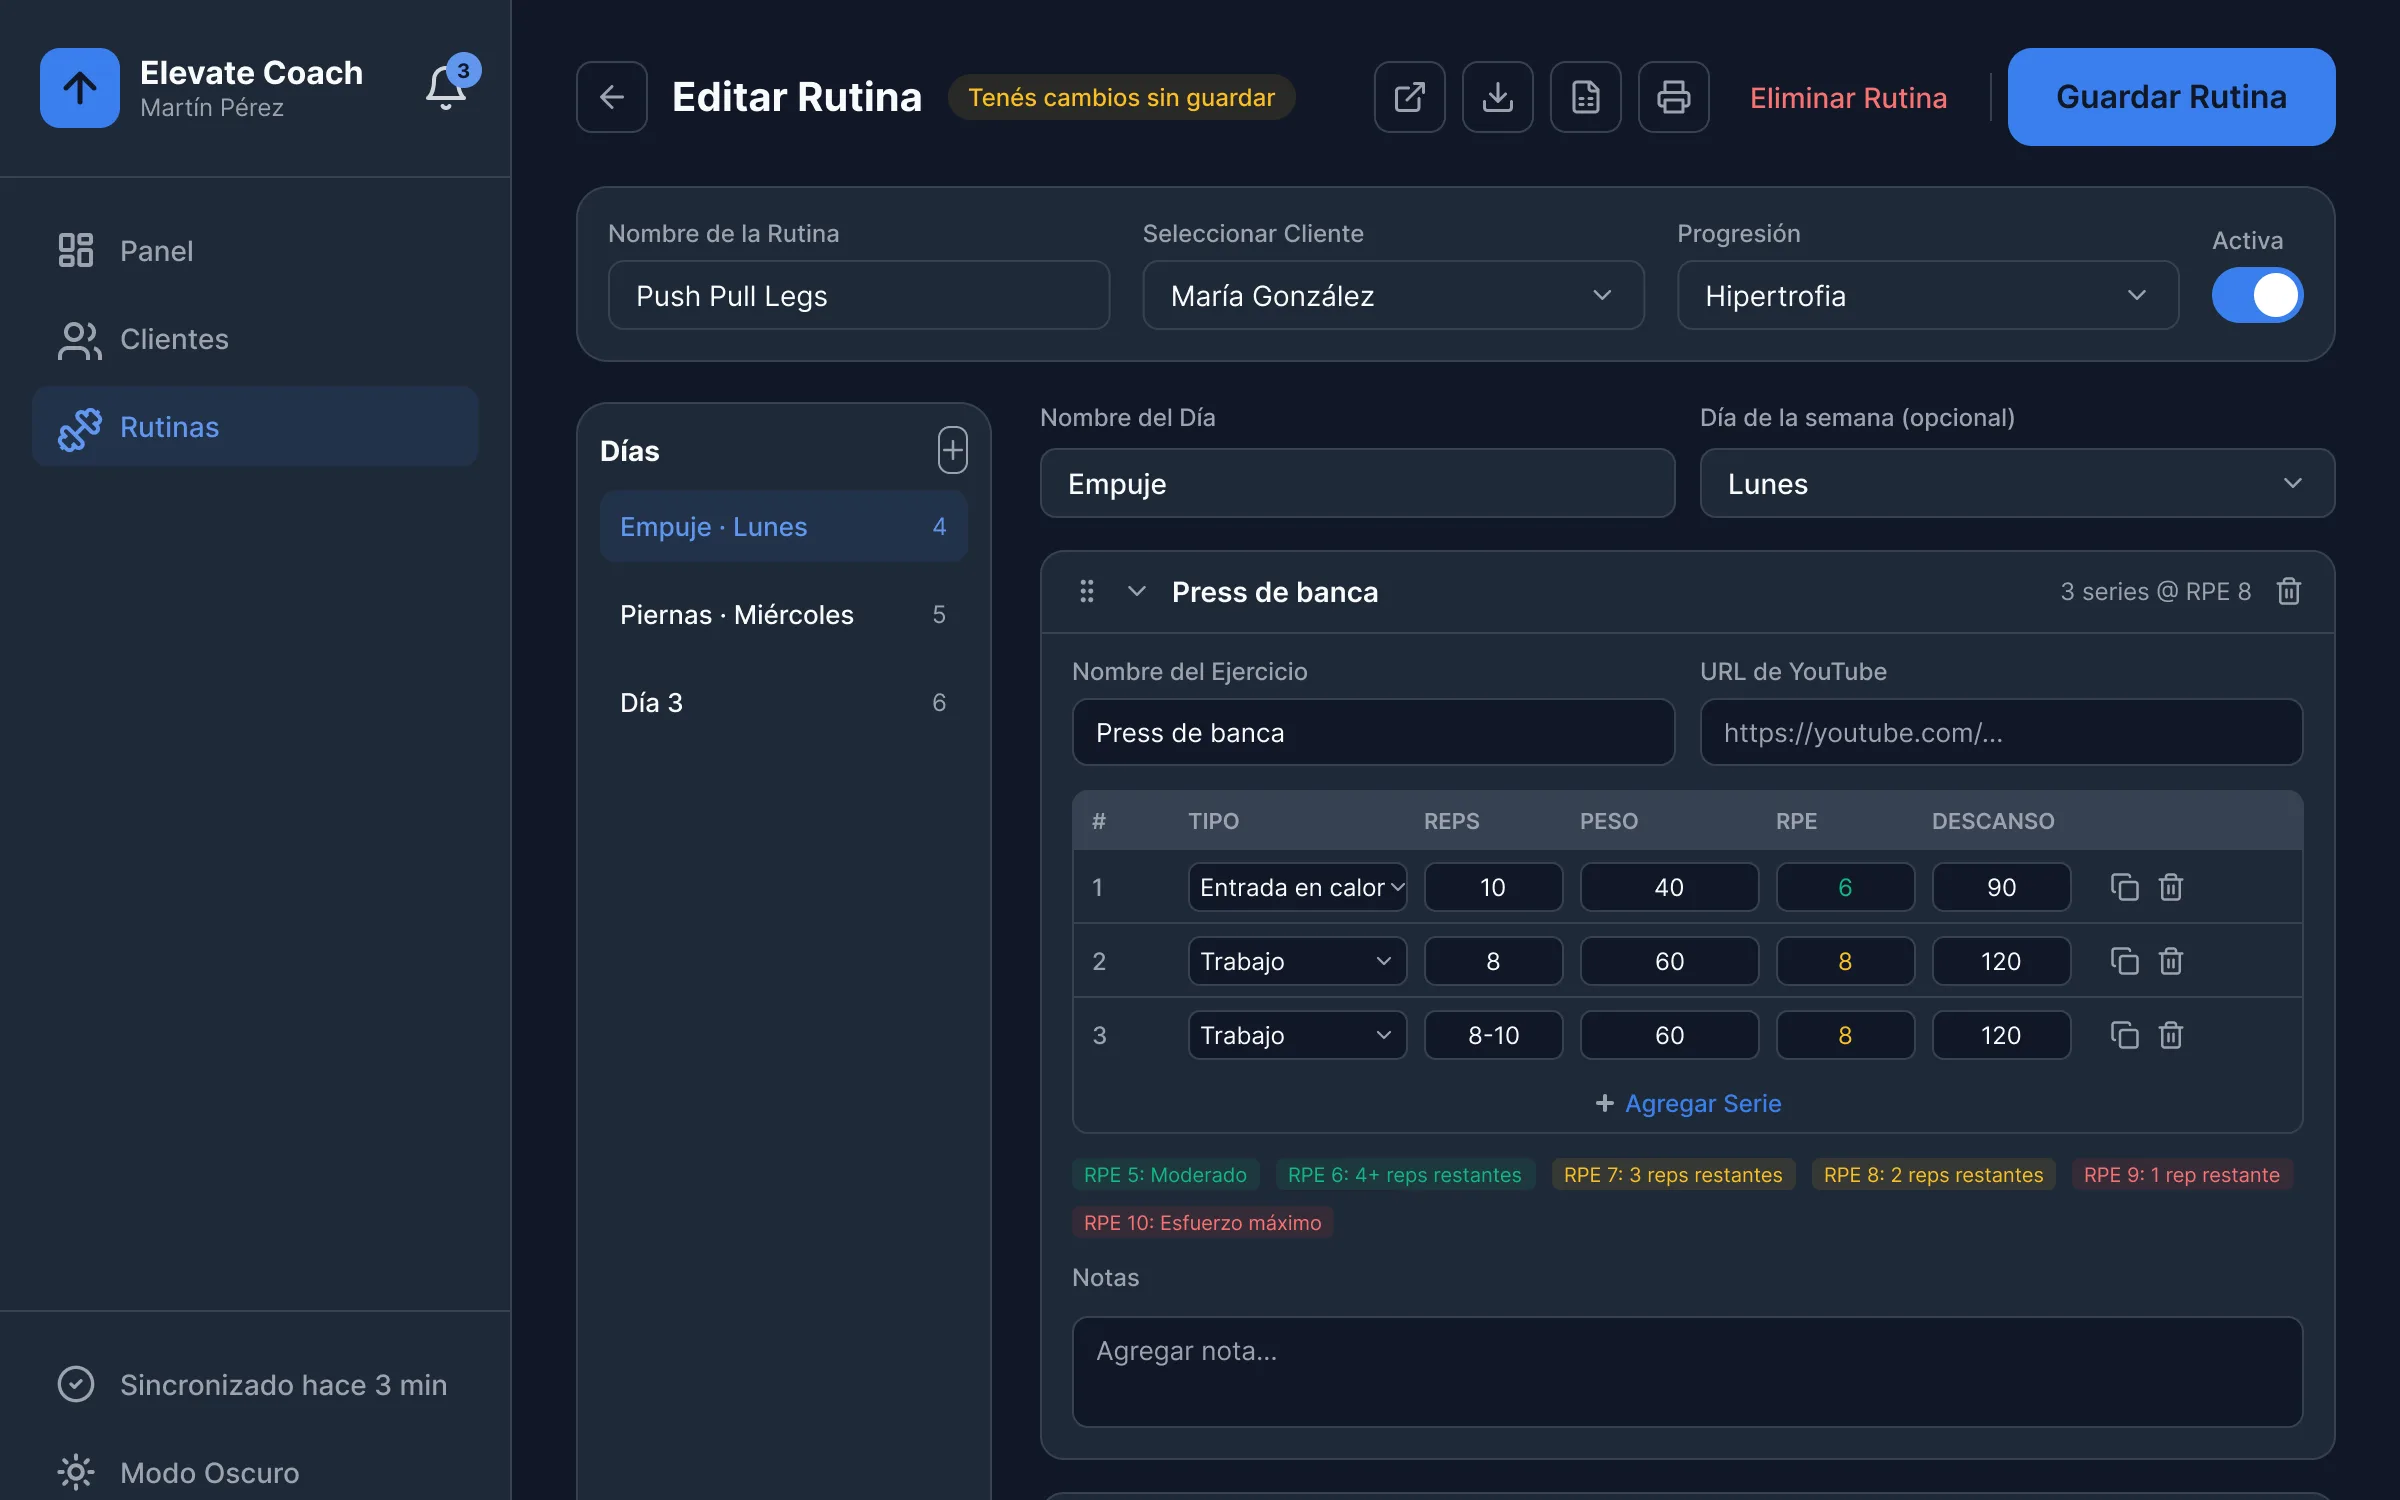Click the Panel grid icon
2400x1500 pixels.
point(76,250)
